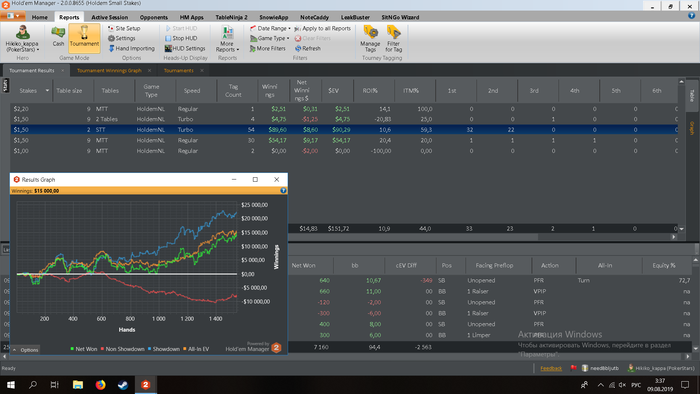The image size is (700, 394).
Task: Toggle Non Showdown legend series in graph
Action: (x=122, y=349)
